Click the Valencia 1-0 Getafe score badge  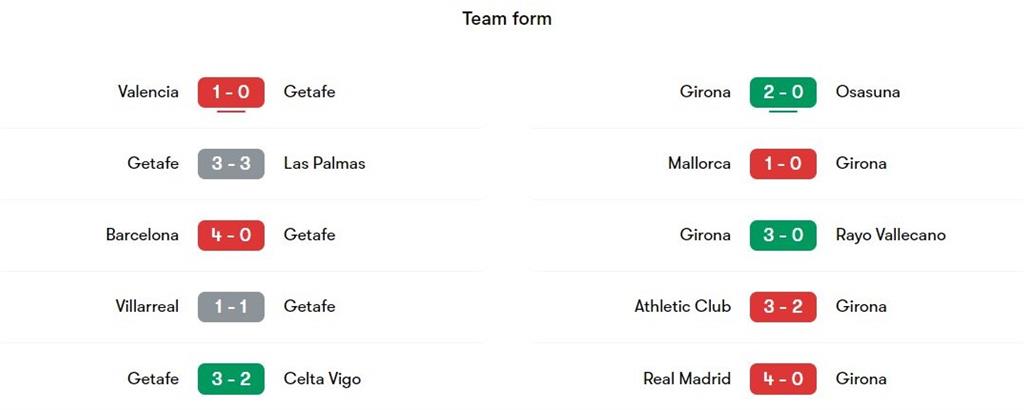[231, 92]
